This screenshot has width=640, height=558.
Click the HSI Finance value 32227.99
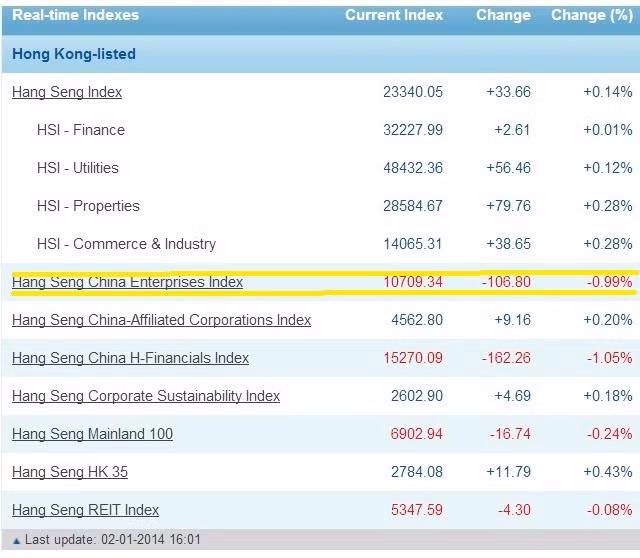[x=413, y=130]
